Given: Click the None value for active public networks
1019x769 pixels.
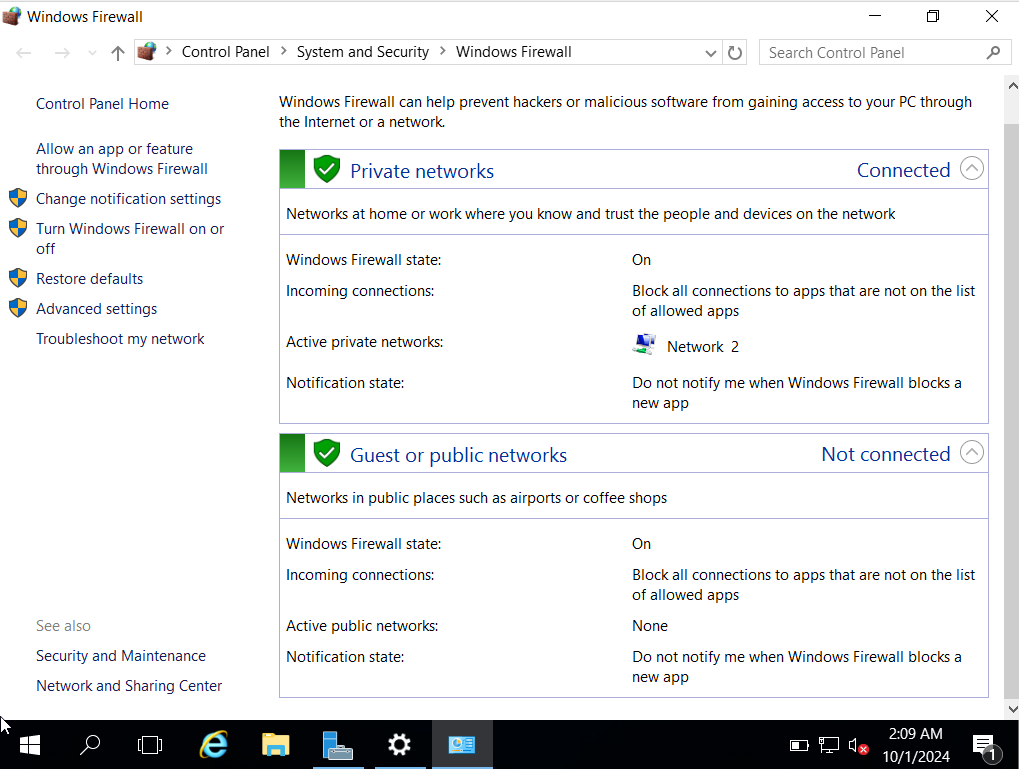Looking at the screenshot, I should click(x=650, y=626).
